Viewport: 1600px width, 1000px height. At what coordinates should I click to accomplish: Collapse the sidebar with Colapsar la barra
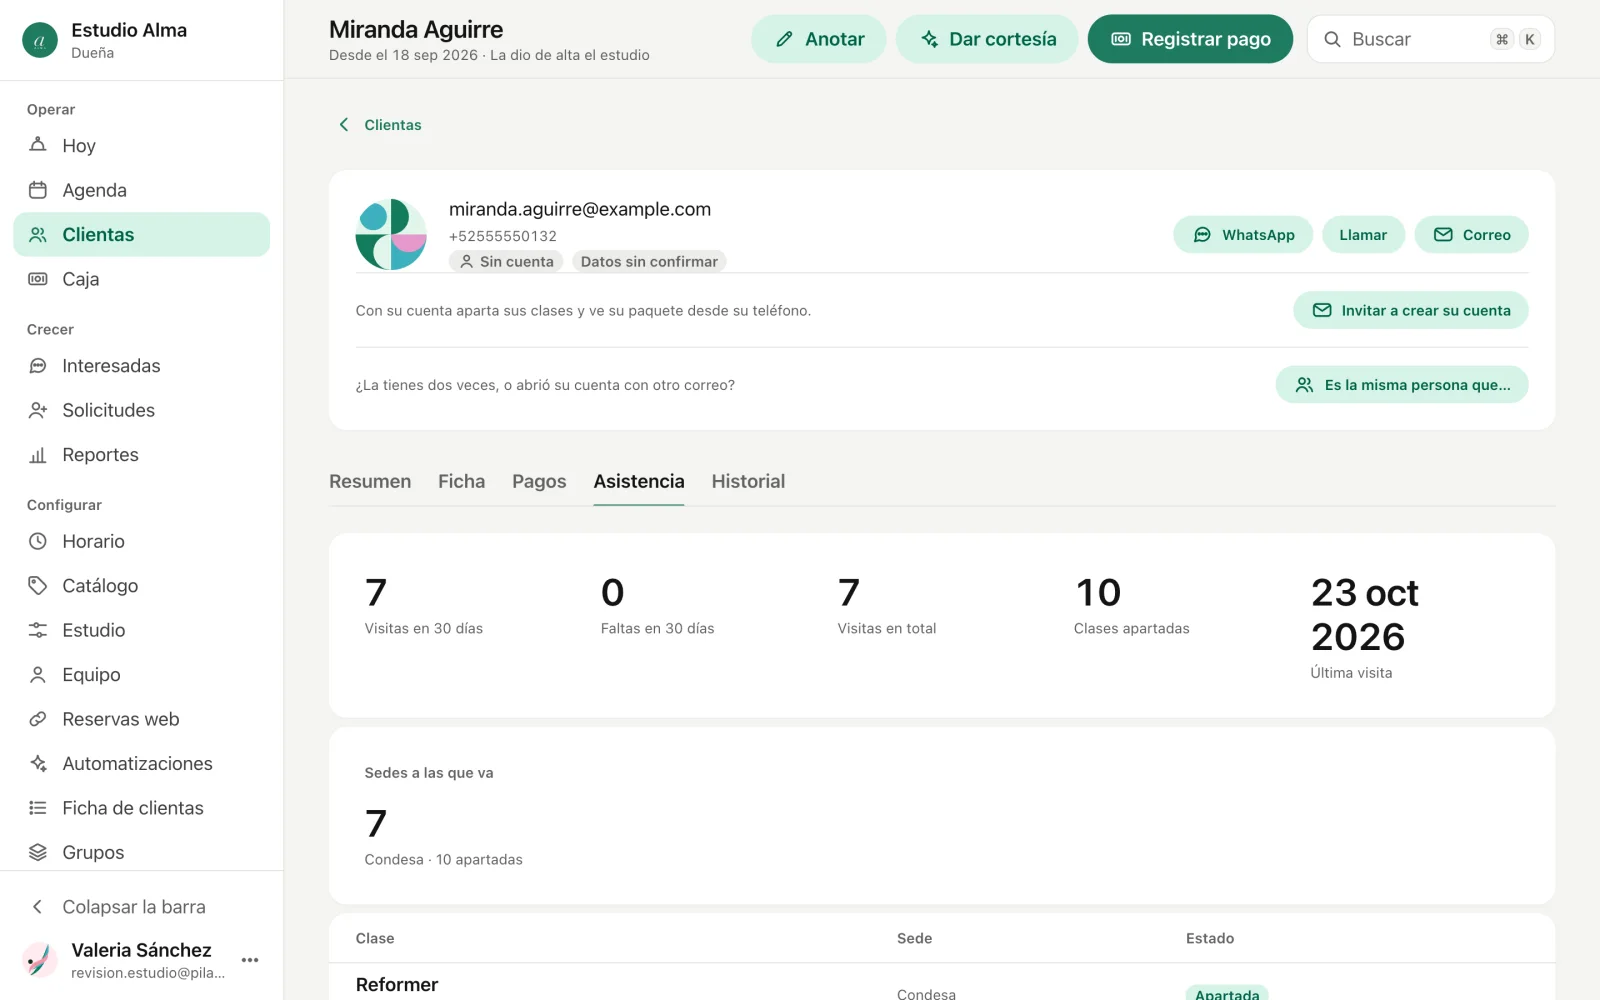tap(141, 907)
